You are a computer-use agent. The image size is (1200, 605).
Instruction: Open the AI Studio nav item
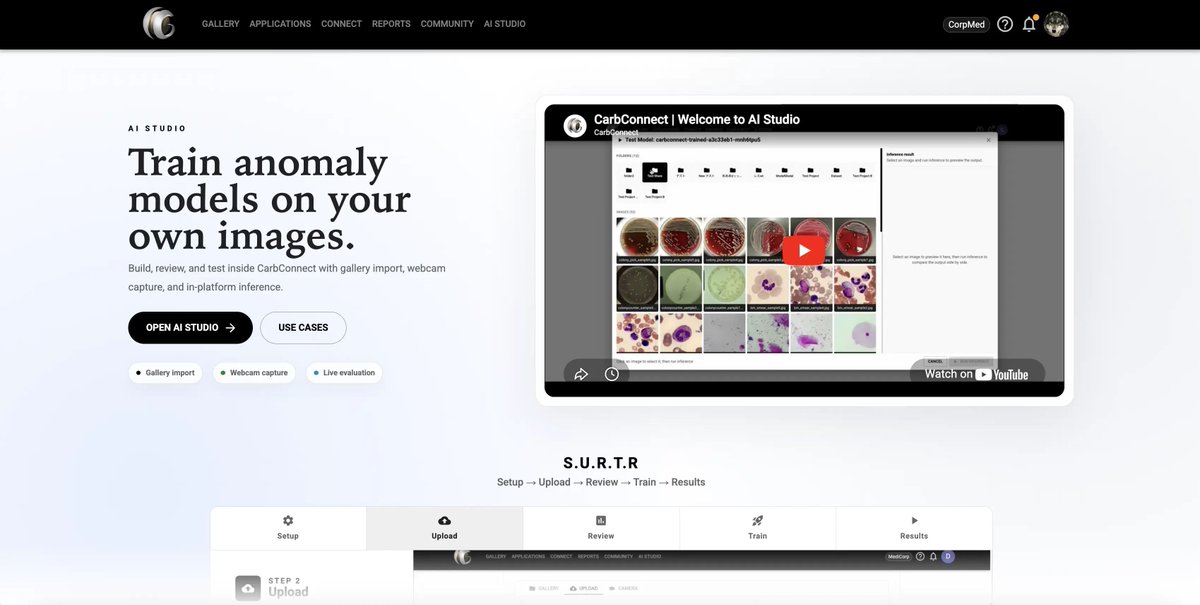(x=504, y=24)
